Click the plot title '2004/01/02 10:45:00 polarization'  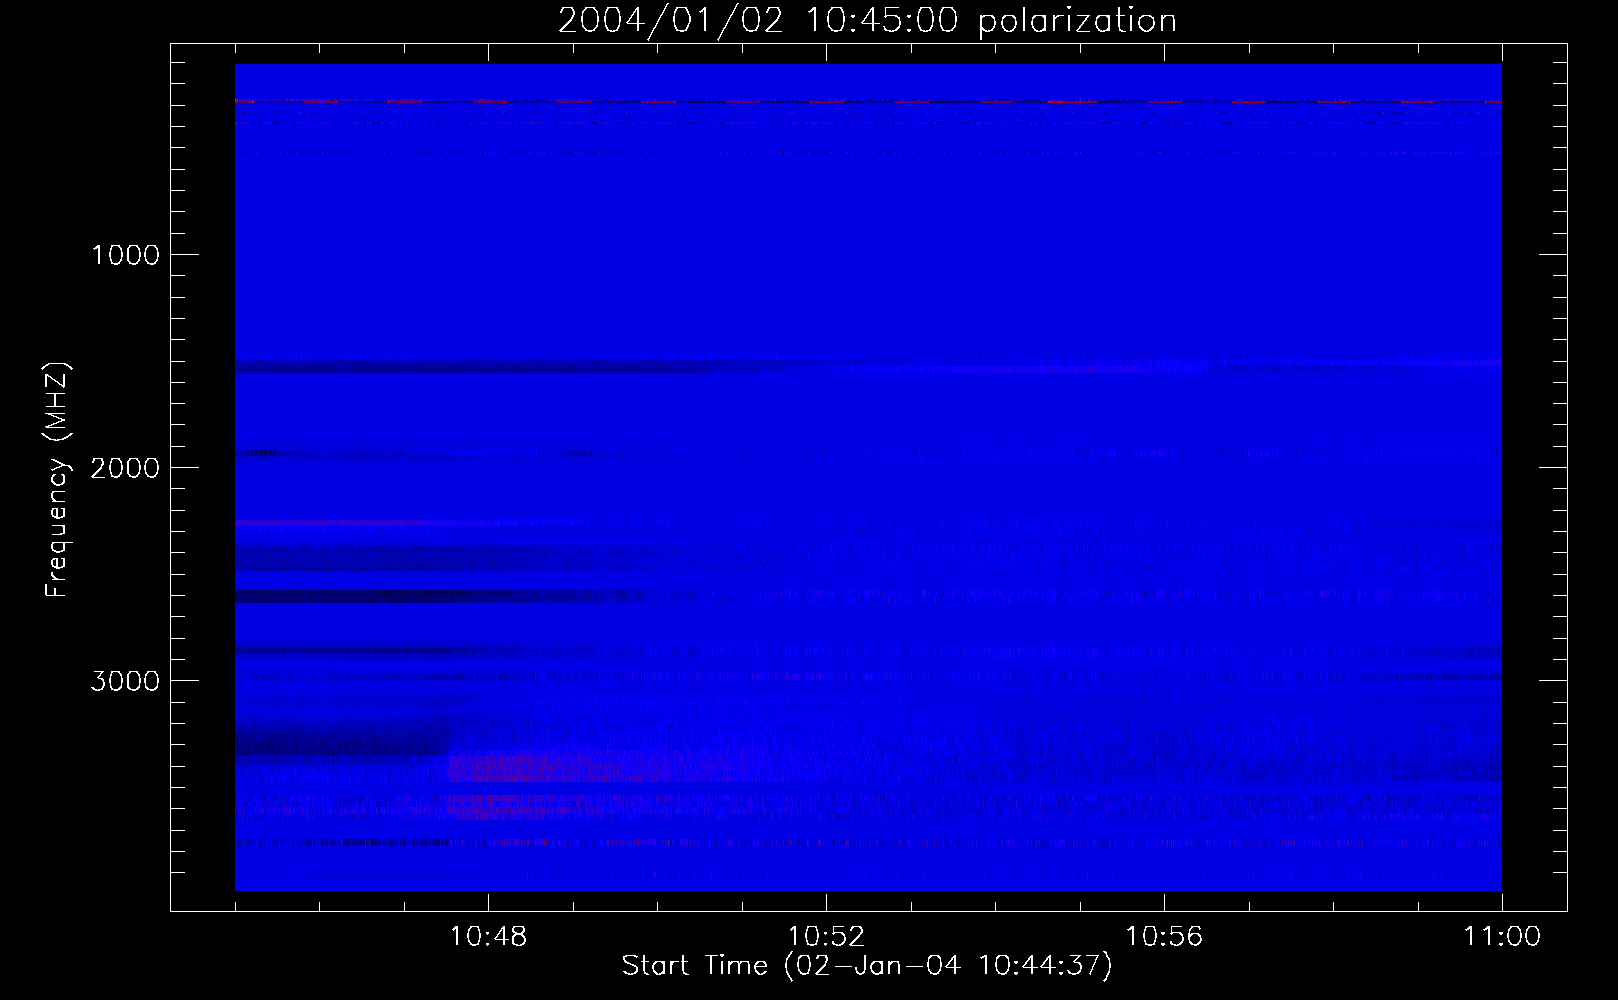tap(867, 21)
